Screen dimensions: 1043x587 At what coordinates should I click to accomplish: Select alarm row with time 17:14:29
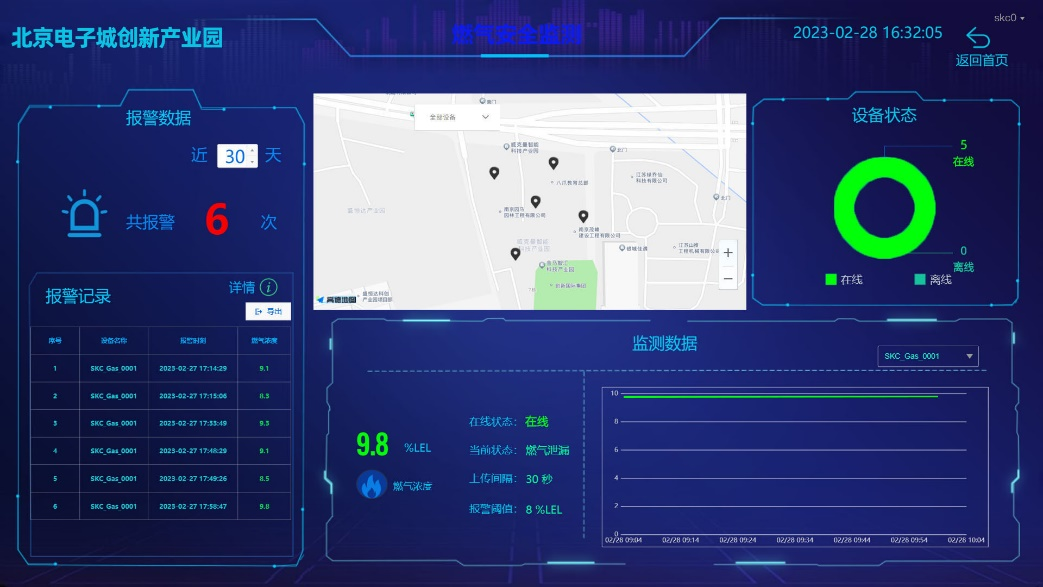click(161, 368)
